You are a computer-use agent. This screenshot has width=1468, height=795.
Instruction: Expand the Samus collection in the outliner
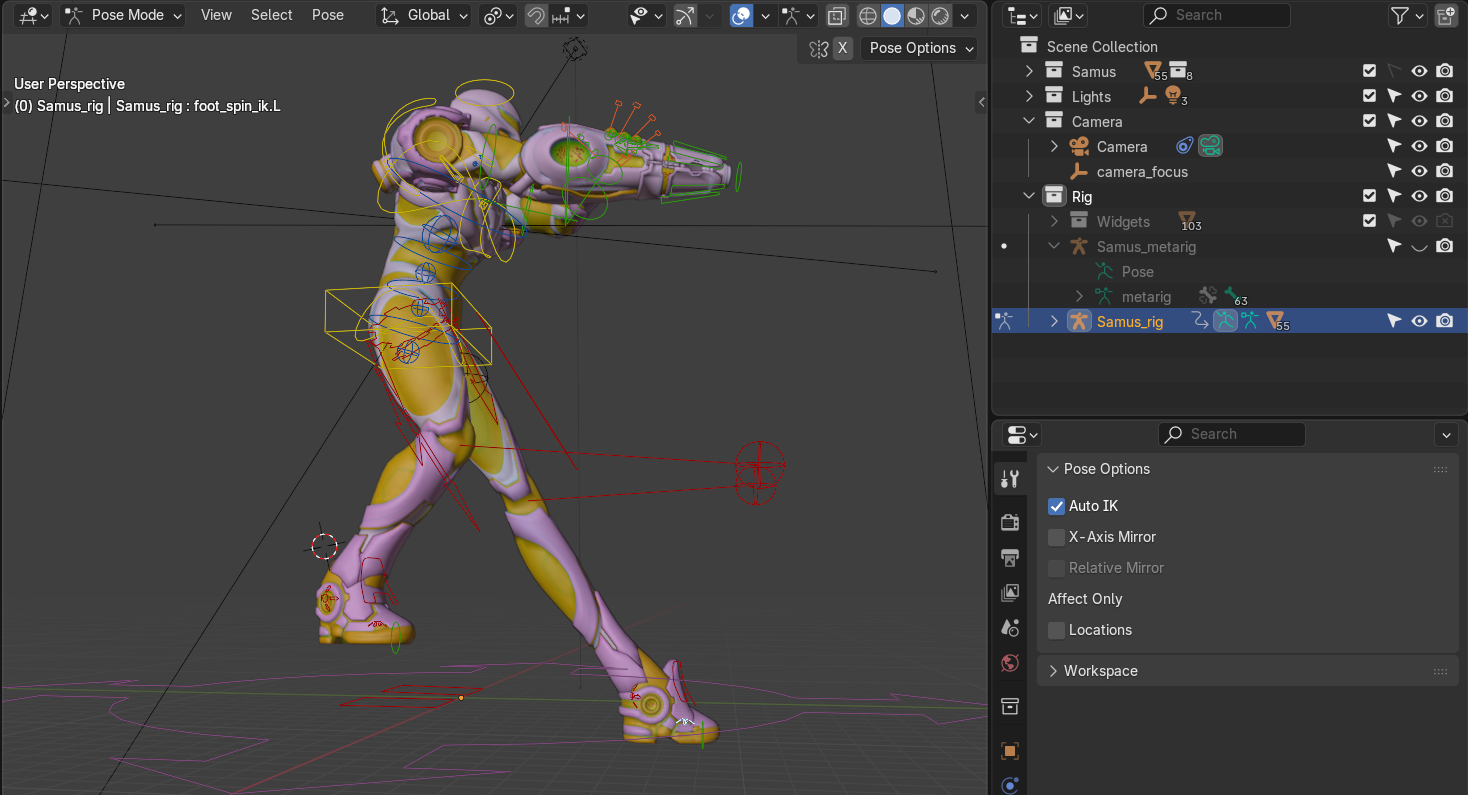[x=1029, y=71]
